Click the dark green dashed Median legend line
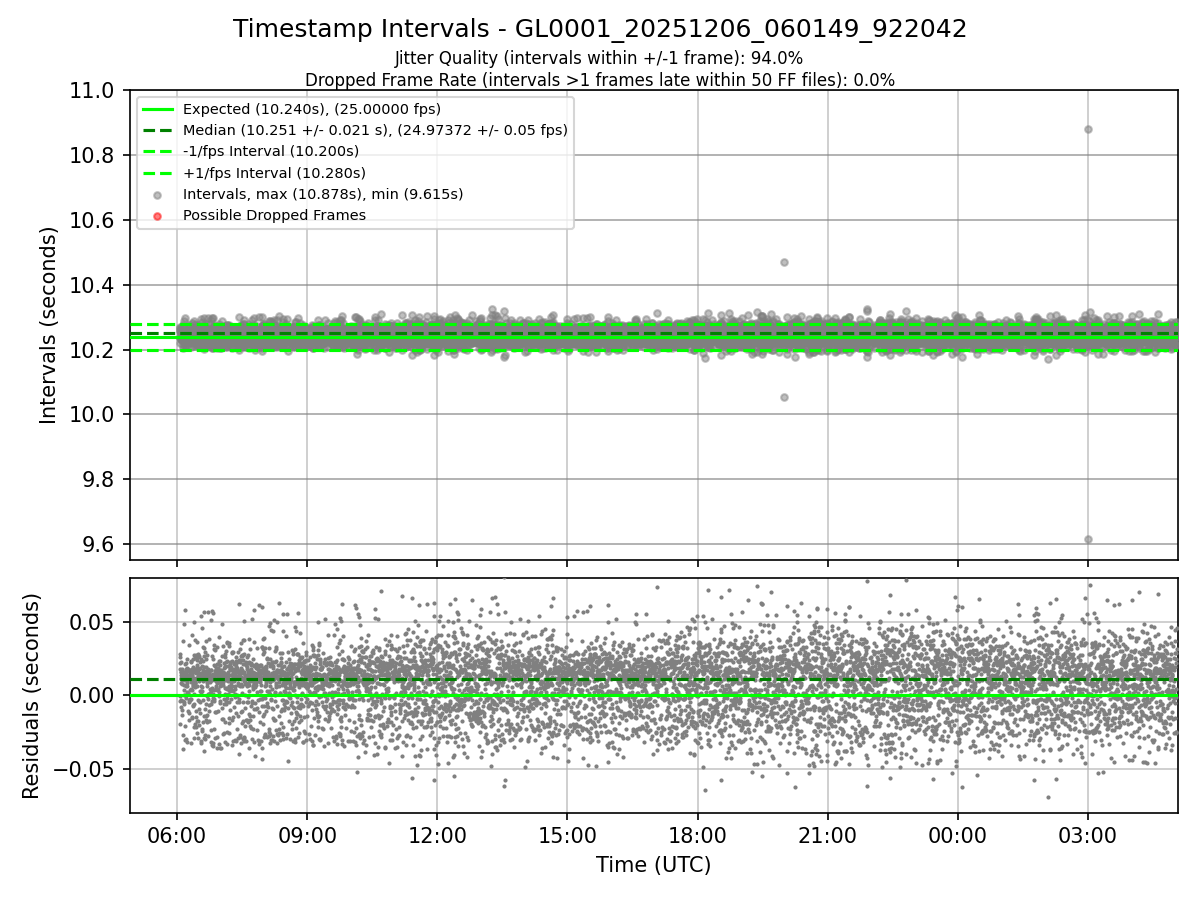Viewport: 1200px width, 900px height. 158,130
